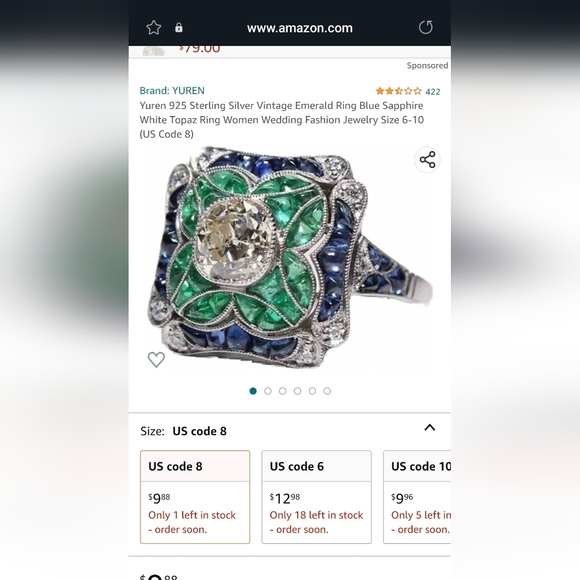Jump to last image carousel dot

click(x=327, y=391)
